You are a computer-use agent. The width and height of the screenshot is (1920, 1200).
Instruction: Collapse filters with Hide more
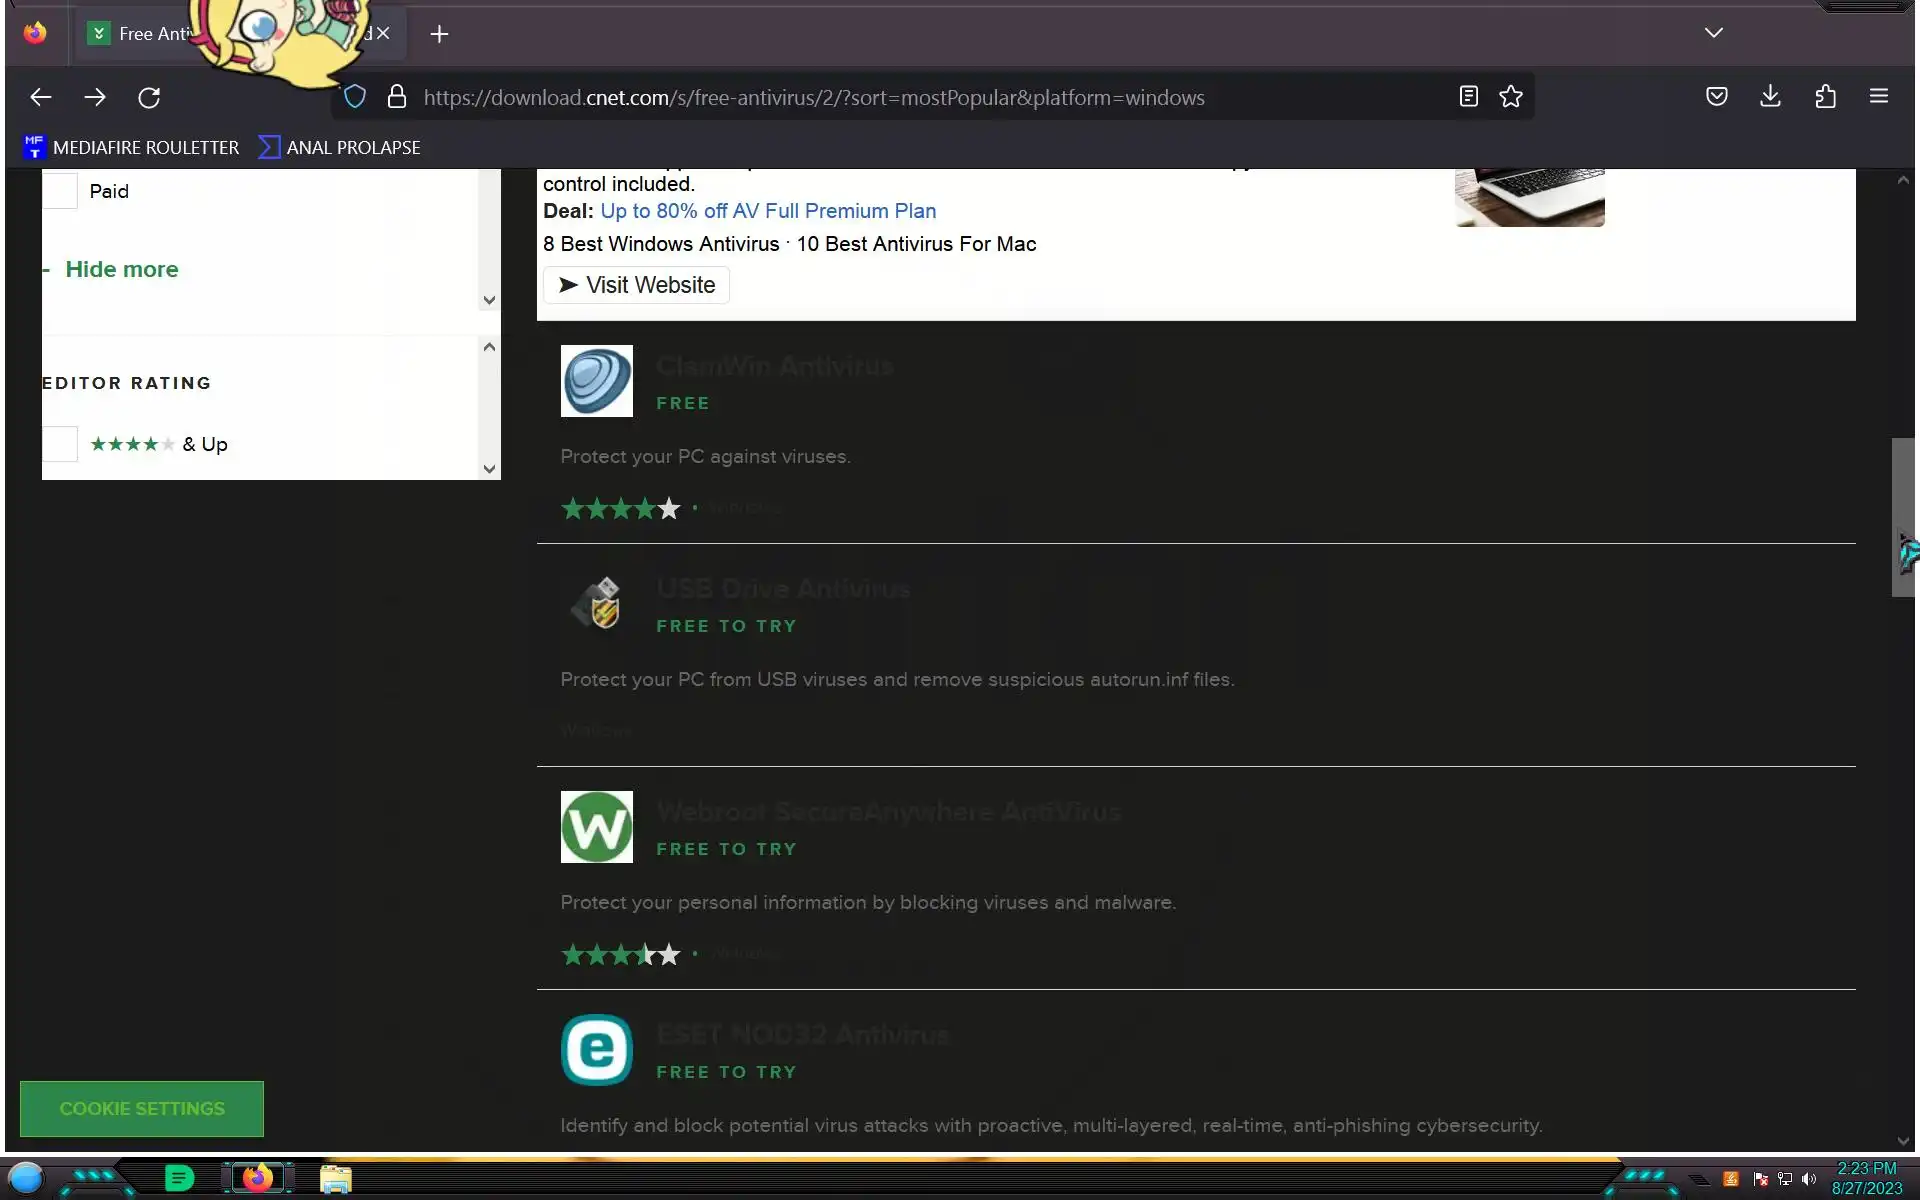click(121, 269)
